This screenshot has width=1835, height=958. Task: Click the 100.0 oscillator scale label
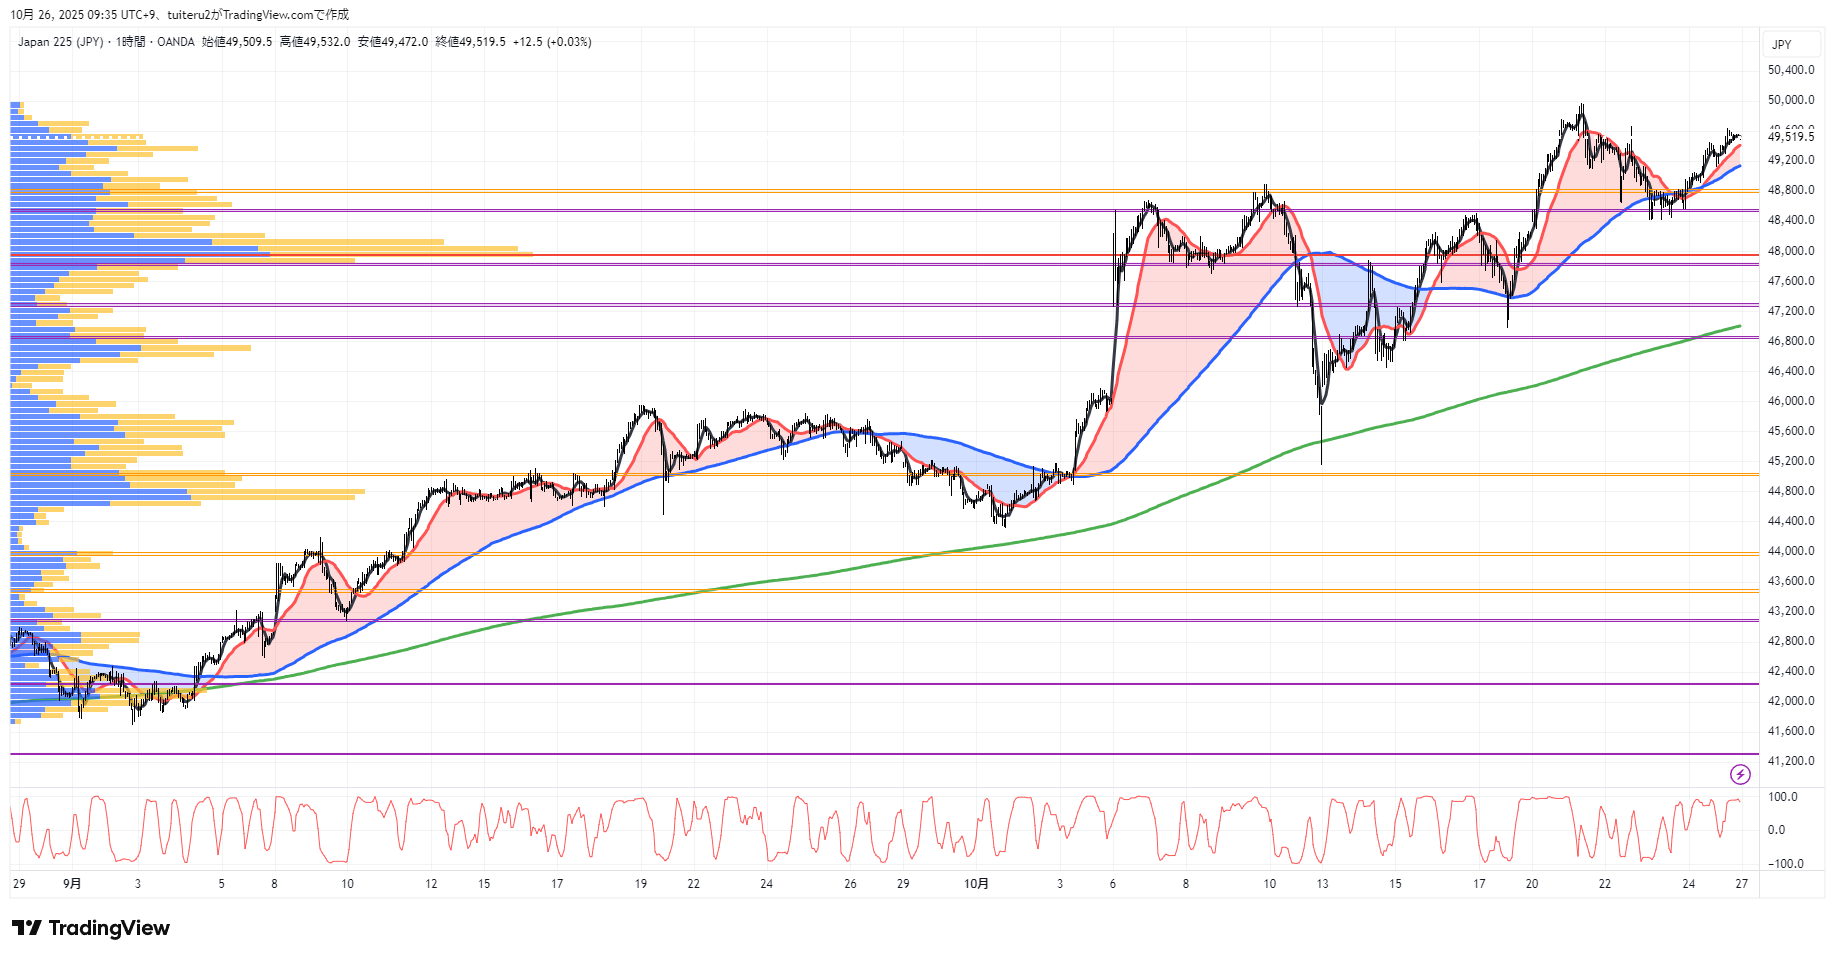[x=1783, y=797]
